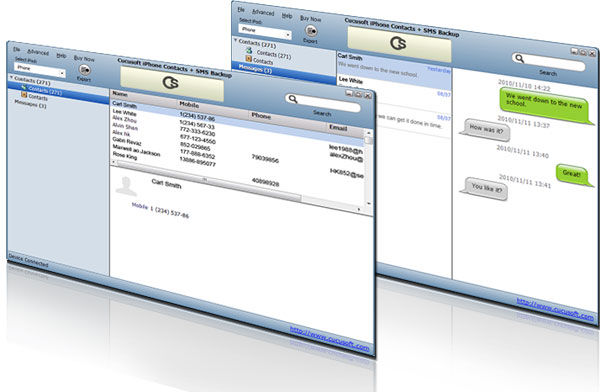This screenshot has height=392, width=600.
Task: Open the Select iPod dropdown in back window
Action: (265, 31)
